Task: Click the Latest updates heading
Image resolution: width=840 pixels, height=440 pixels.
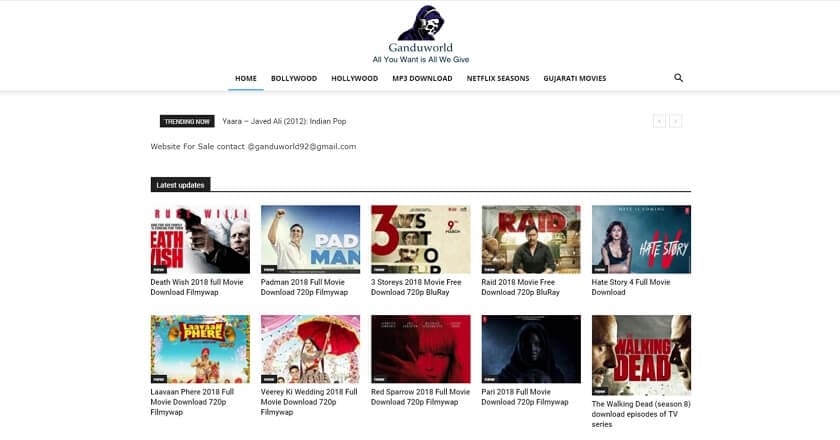Action: 181,185
